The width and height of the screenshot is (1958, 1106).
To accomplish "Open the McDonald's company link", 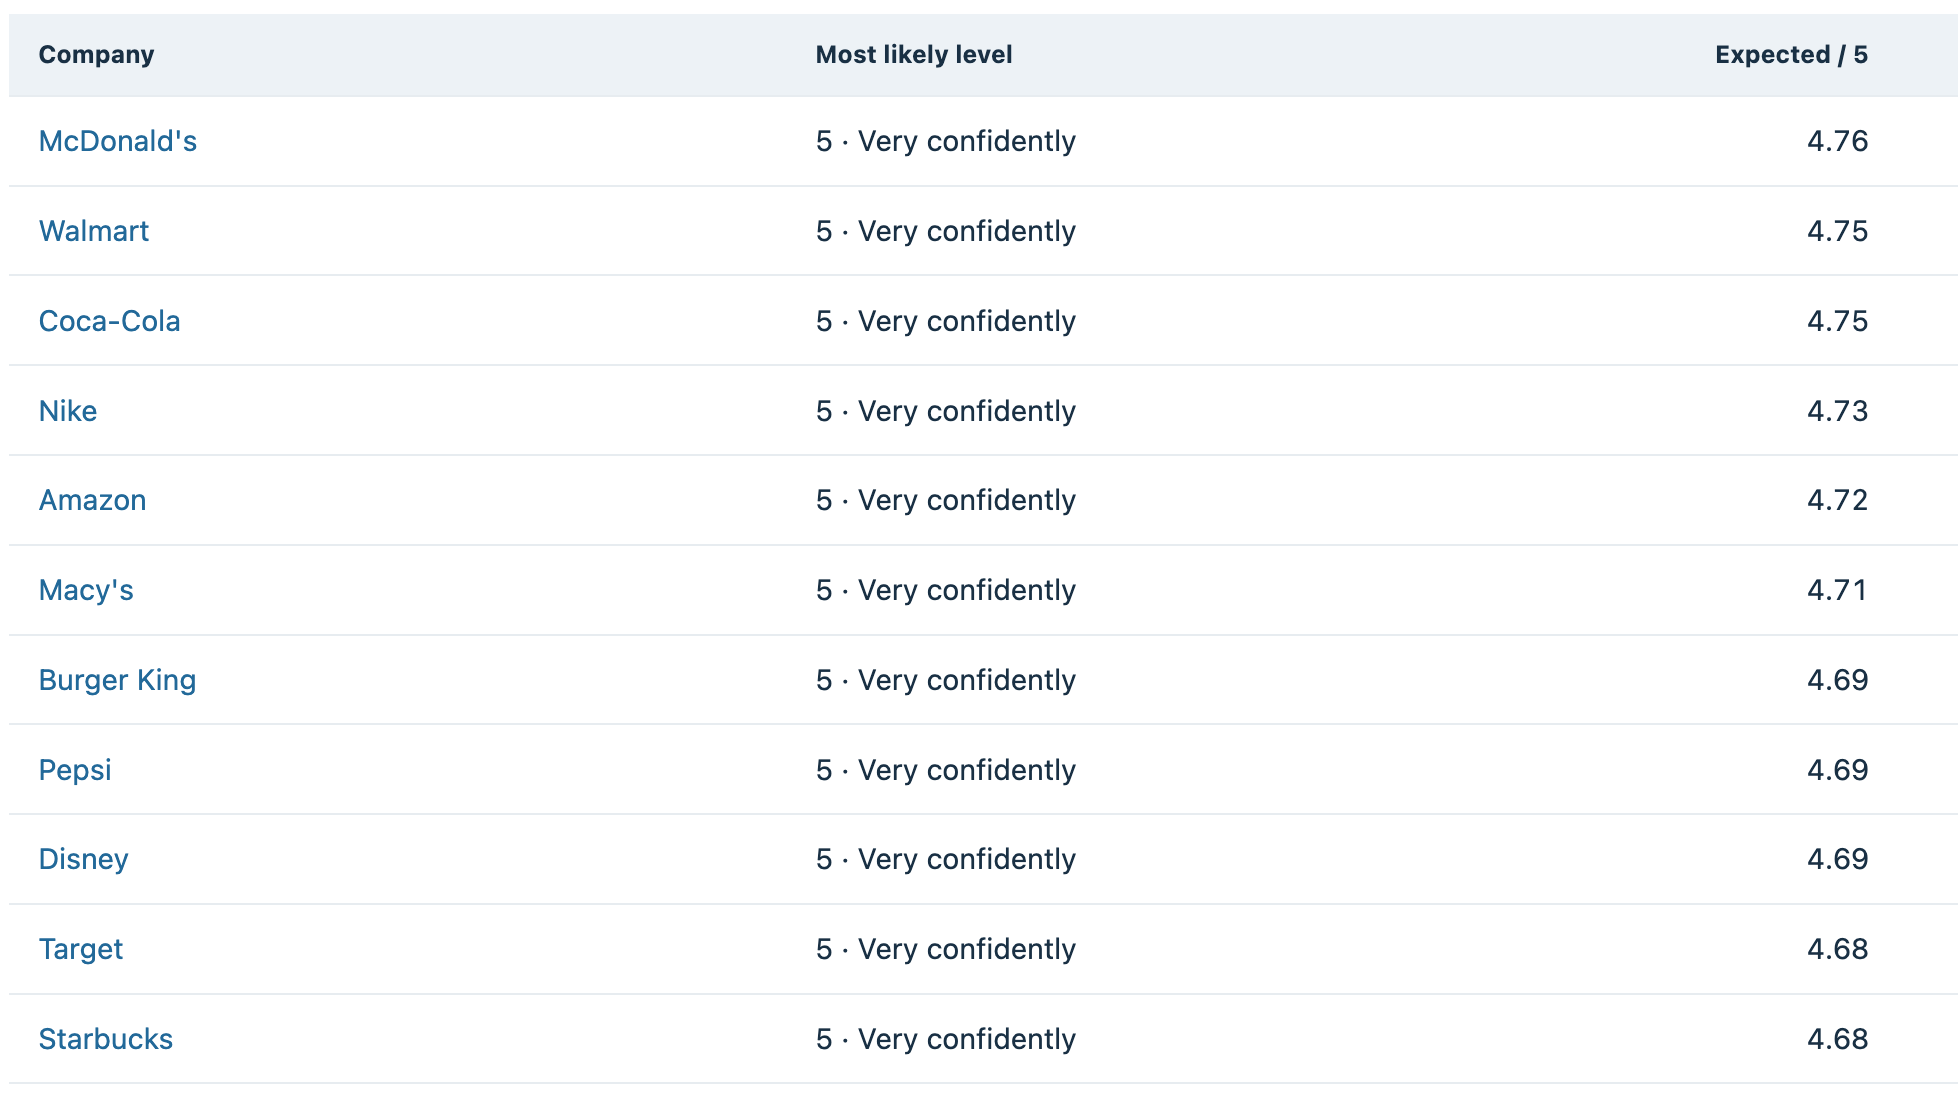I will 118,141.
